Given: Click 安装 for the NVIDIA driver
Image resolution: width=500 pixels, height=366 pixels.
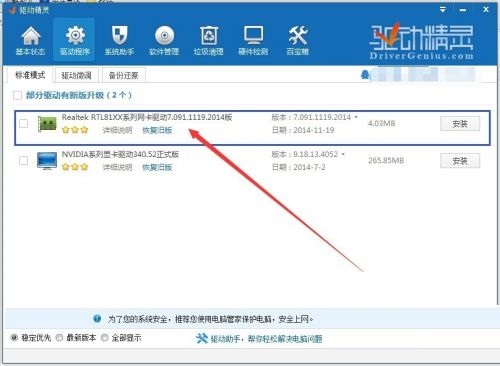Looking at the screenshot, I should 460,161.
